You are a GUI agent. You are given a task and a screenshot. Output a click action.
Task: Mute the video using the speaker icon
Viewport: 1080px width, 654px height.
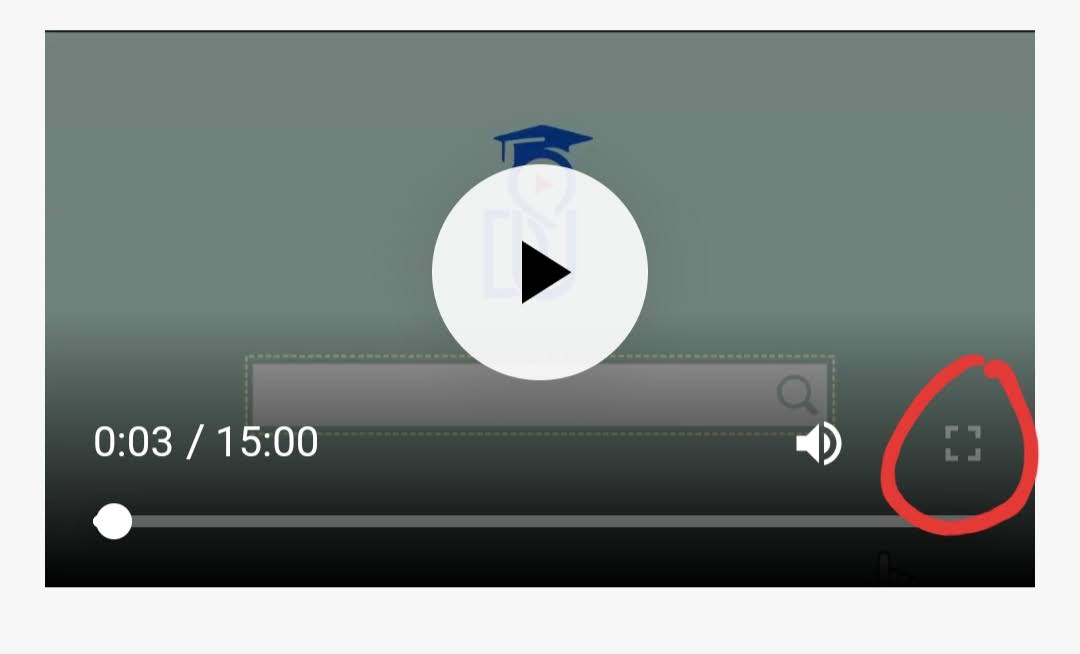[818, 443]
